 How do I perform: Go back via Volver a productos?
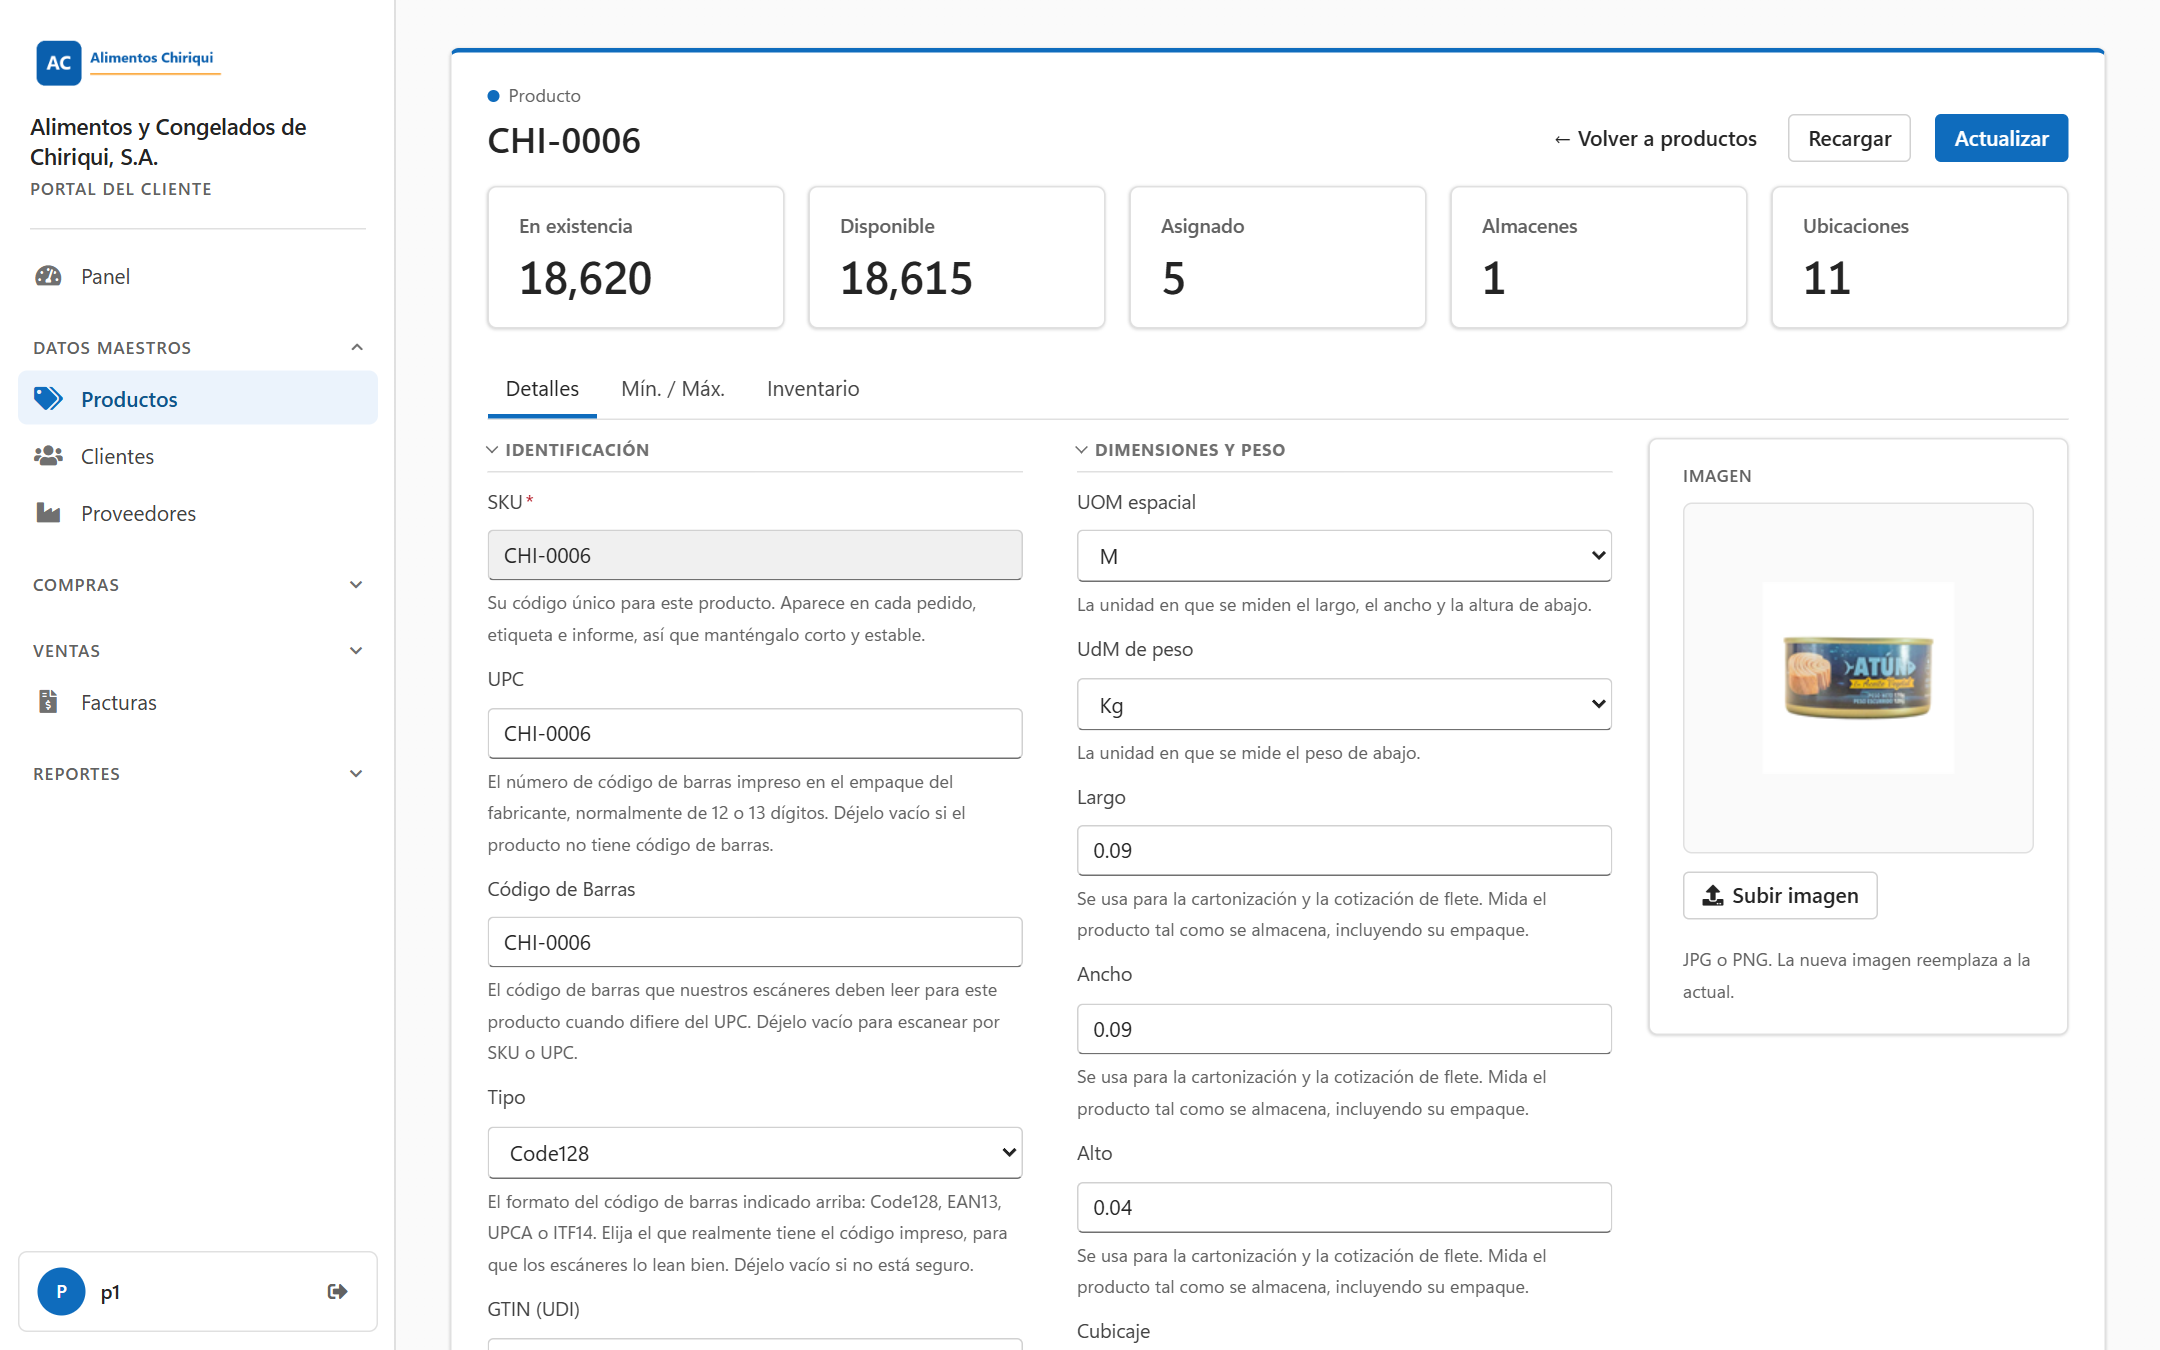pos(1655,138)
